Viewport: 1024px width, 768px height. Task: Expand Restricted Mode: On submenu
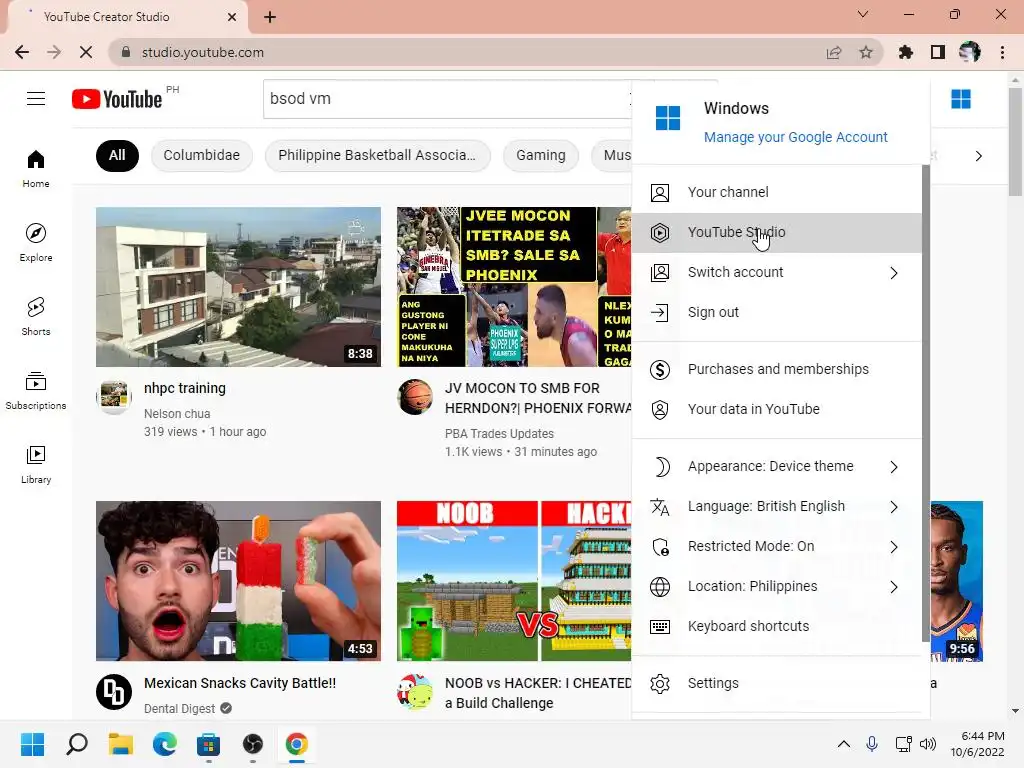tap(894, 547)
